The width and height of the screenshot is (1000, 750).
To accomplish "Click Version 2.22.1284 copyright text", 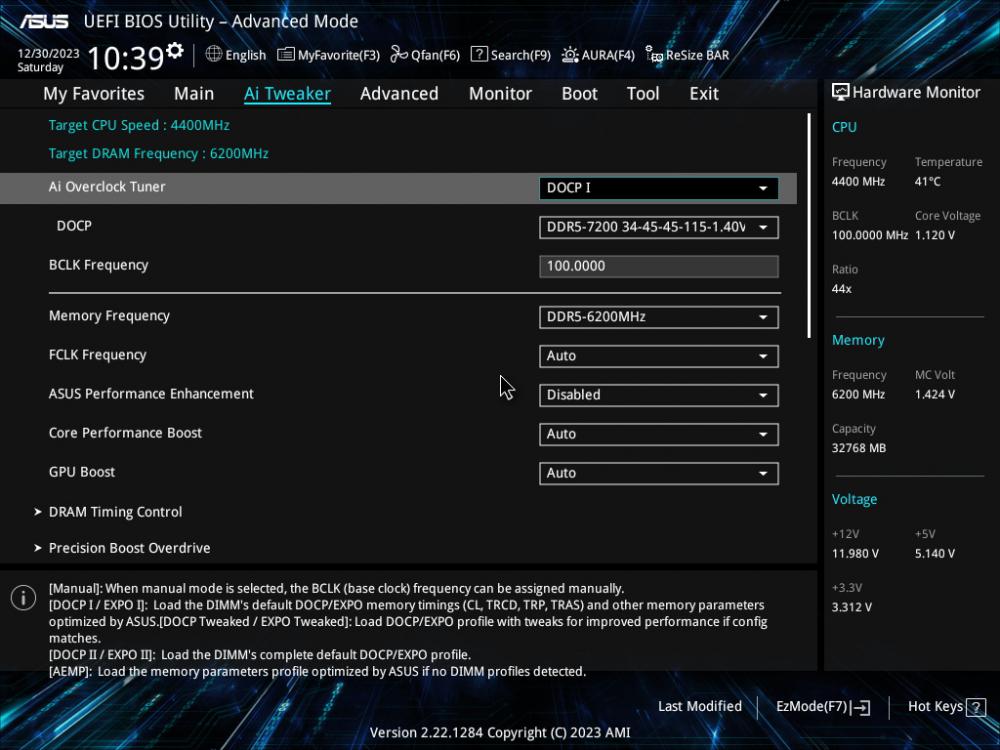I will coord(500,733).
